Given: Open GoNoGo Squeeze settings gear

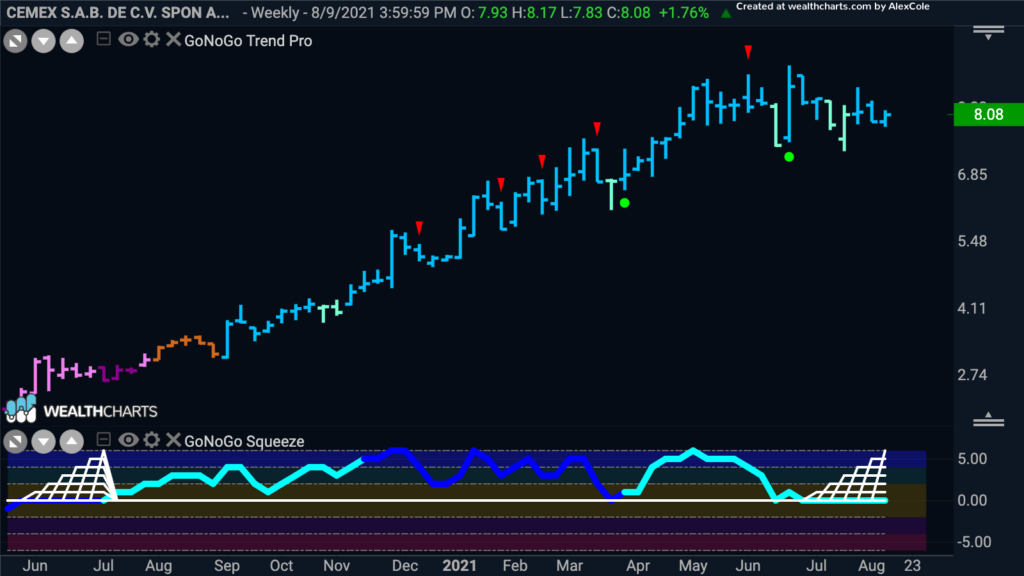Looking at the screenshot, I should (152, 440).
